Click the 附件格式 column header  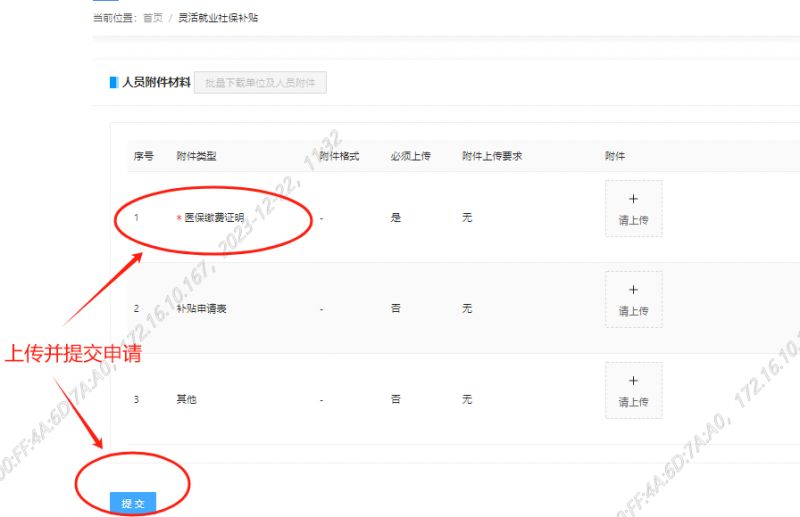[339, 156]
